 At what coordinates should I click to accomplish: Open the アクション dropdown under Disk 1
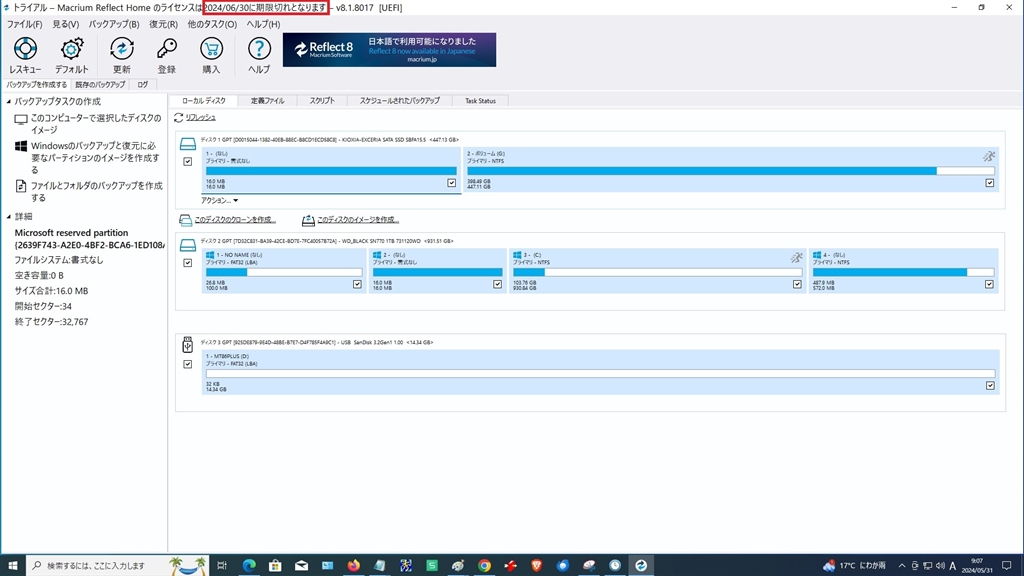coord(219,201)
